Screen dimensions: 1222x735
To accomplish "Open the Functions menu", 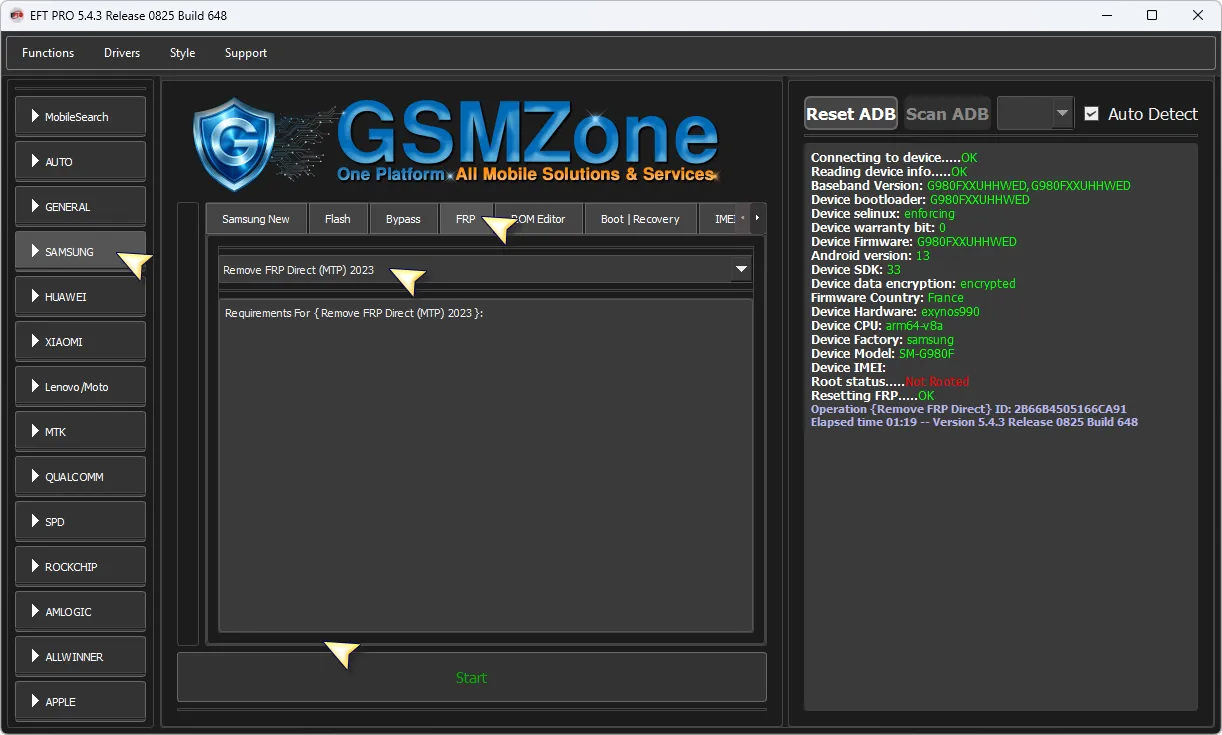I will (48, 53).
